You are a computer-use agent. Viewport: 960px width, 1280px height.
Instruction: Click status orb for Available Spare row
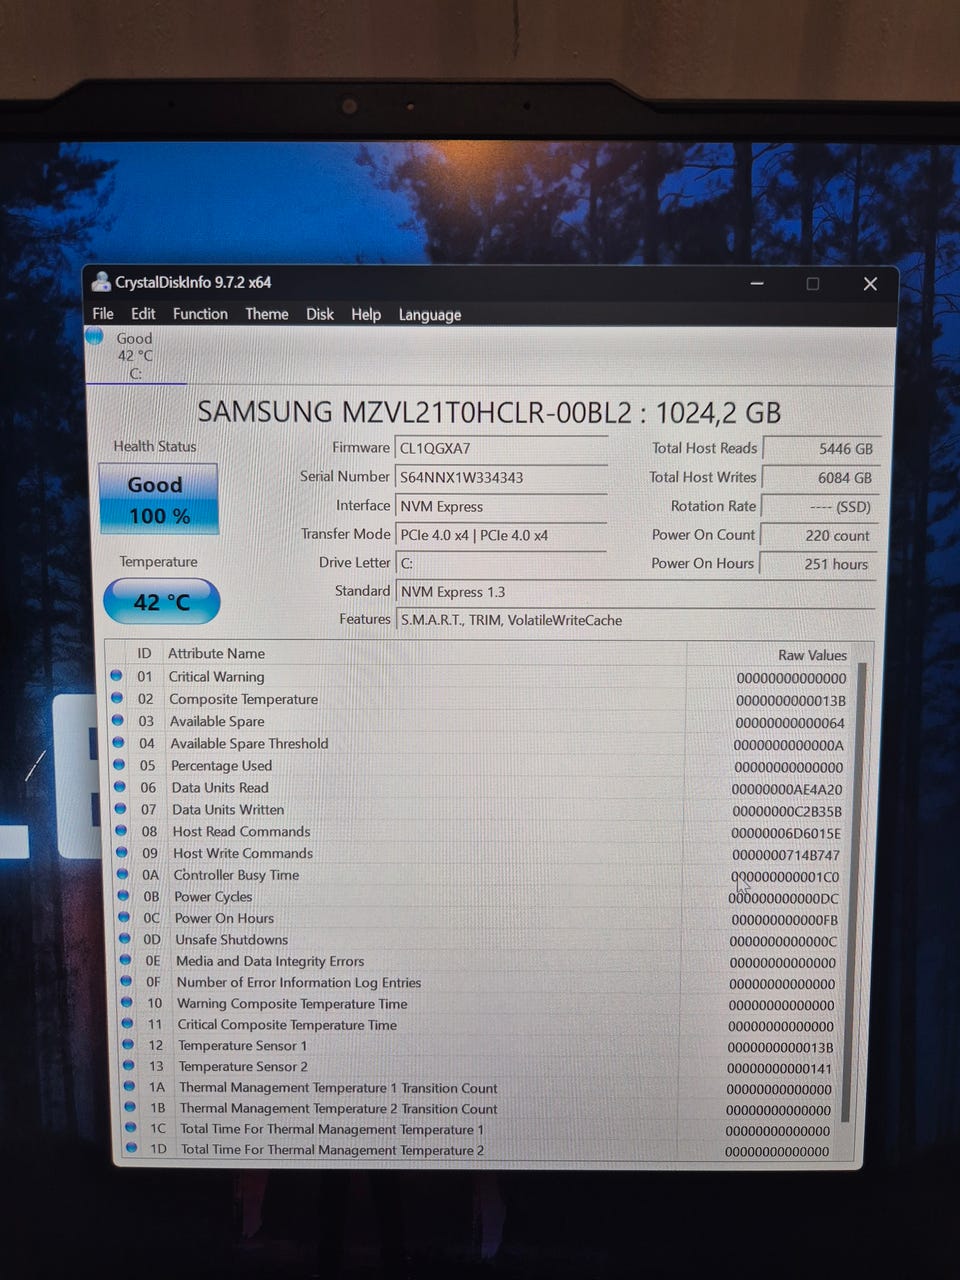(118, 720)
